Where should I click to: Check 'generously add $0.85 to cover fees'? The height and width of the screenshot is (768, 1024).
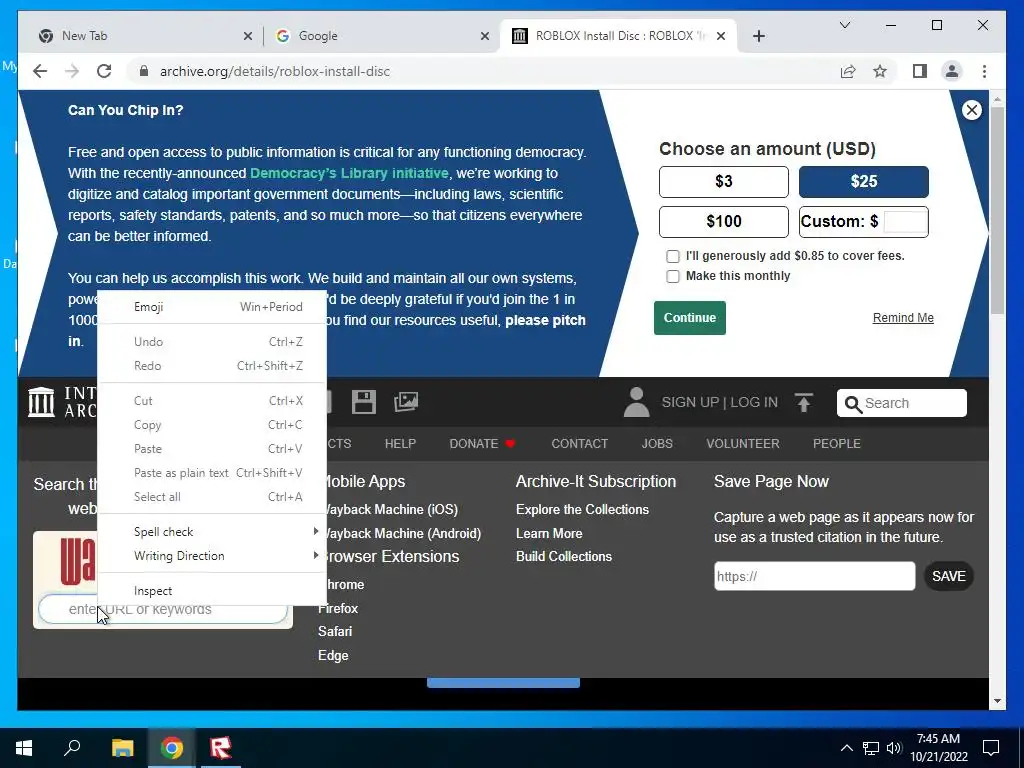pyautogui.click(x=673, y=256)
